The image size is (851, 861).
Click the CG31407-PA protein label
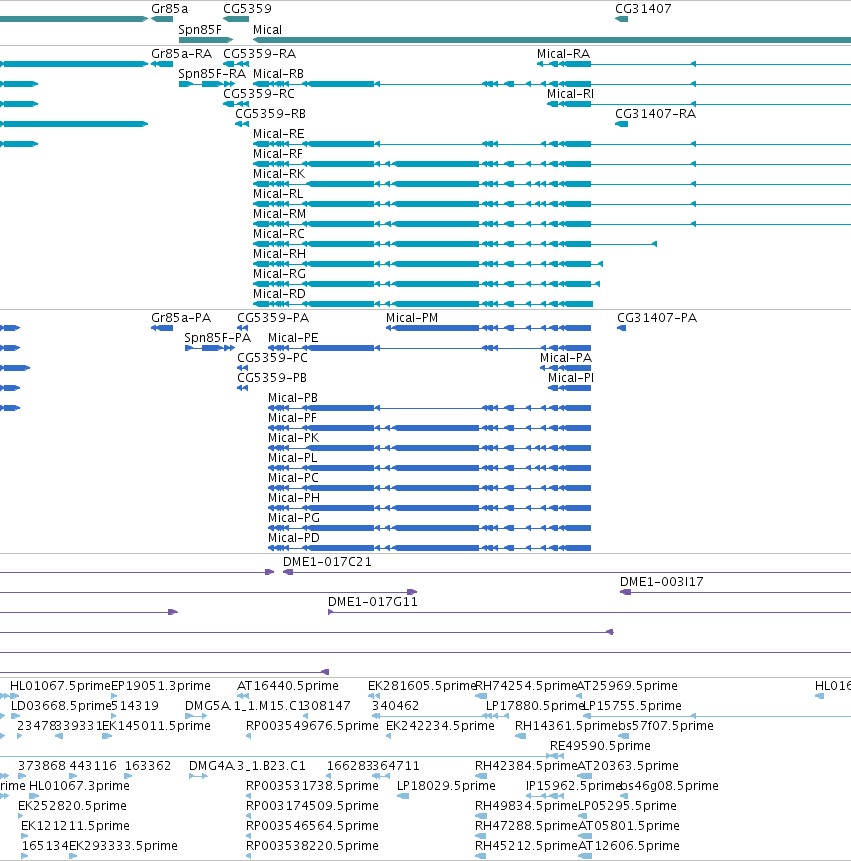pos(657,318)
